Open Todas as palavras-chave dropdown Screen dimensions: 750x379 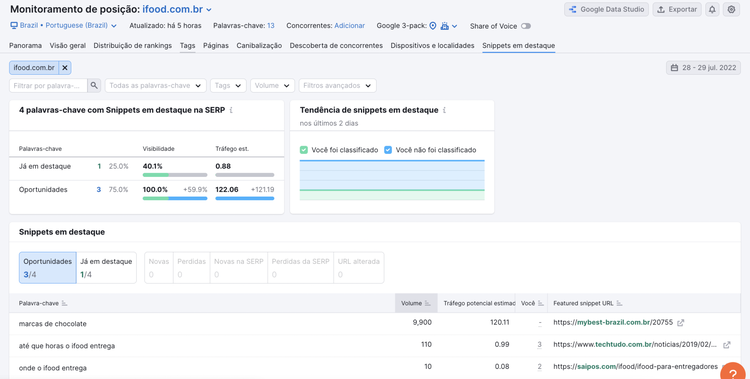click(155, 86)
